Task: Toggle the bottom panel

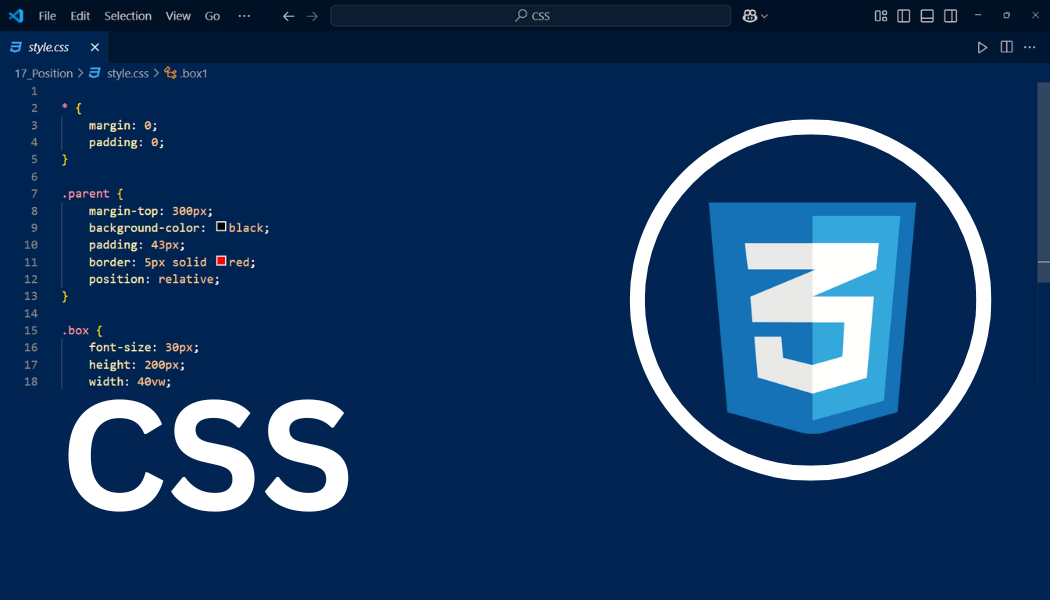Action: [927, 15]
